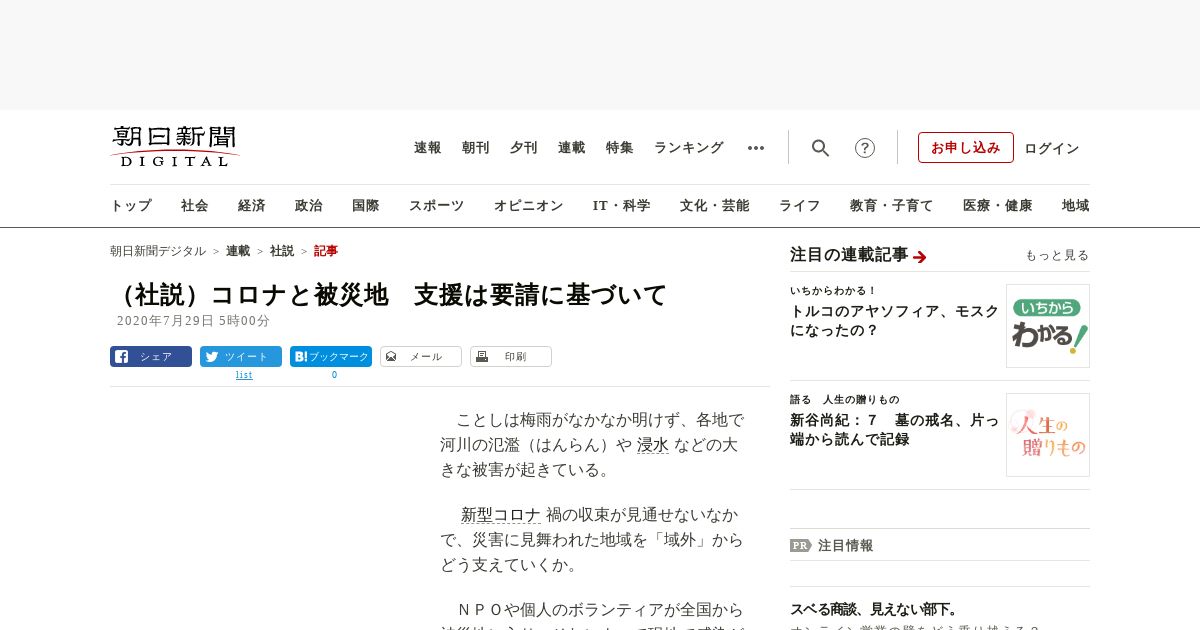Open ランキング in the top menu
This screenshot has height=630, width=1200.
pyautogui.click(x=689, y=148)
